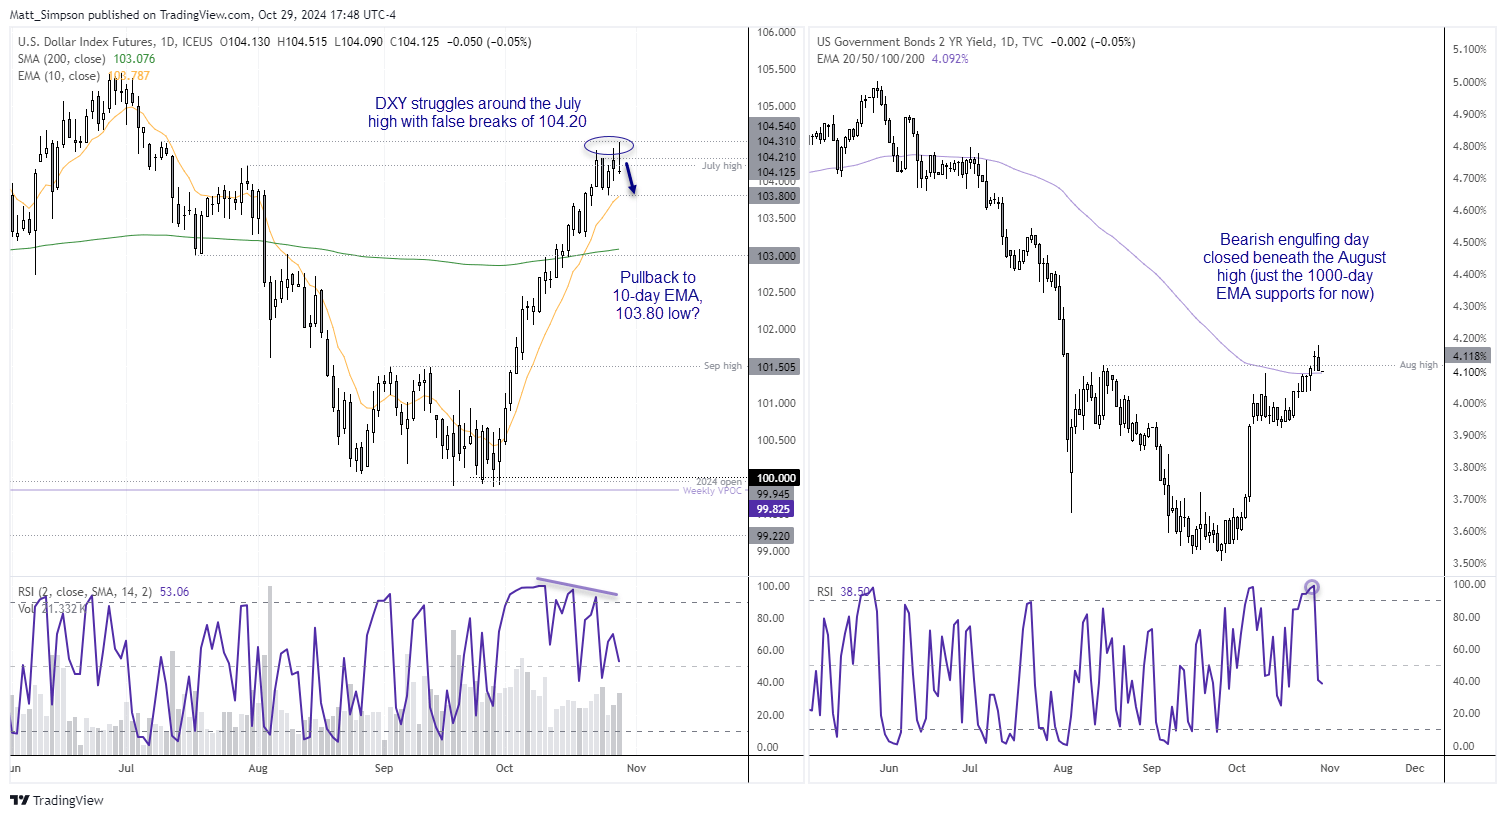Click the 'Sep high' line label
The width and height of the screenshot is (1506, 818).
(723, 366)
